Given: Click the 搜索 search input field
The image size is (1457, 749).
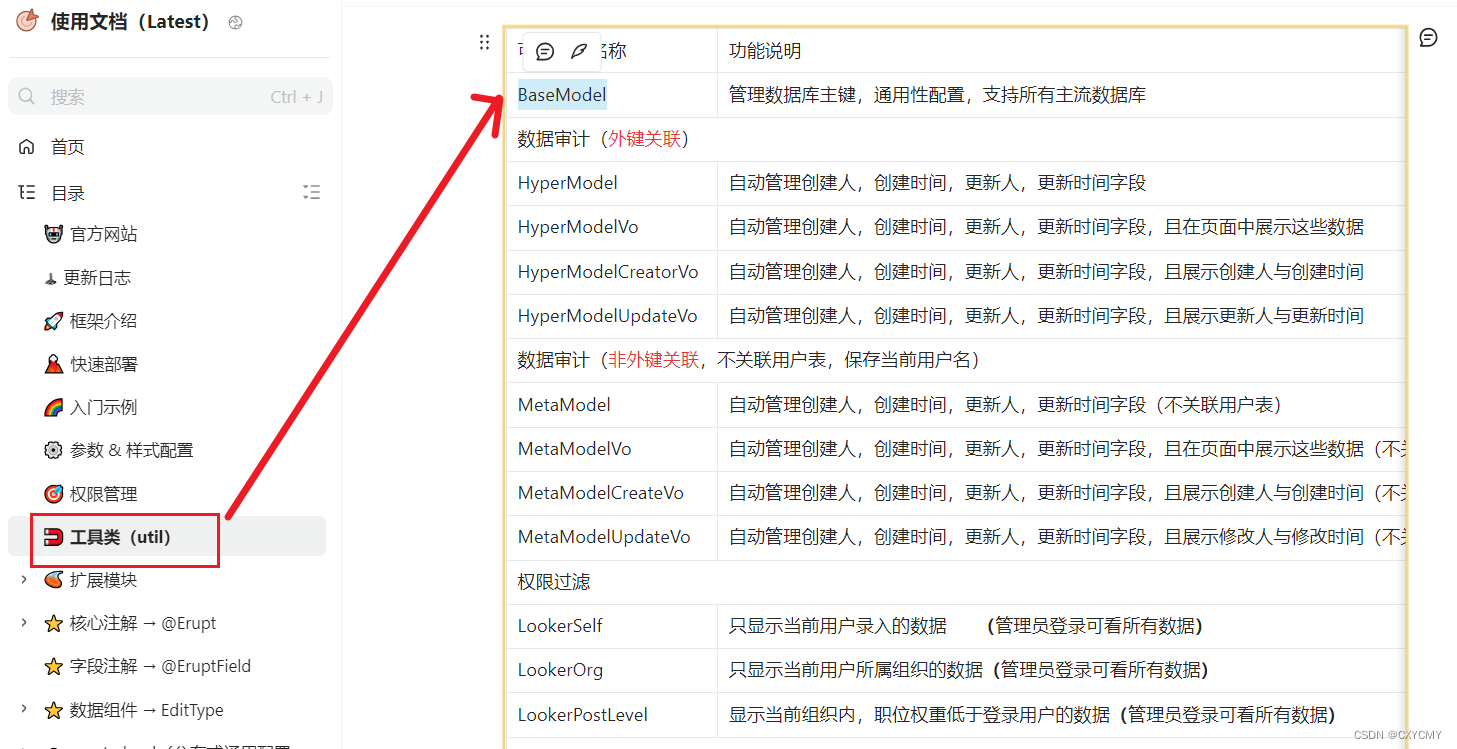Looking at the screenshot, I should 170,96.
